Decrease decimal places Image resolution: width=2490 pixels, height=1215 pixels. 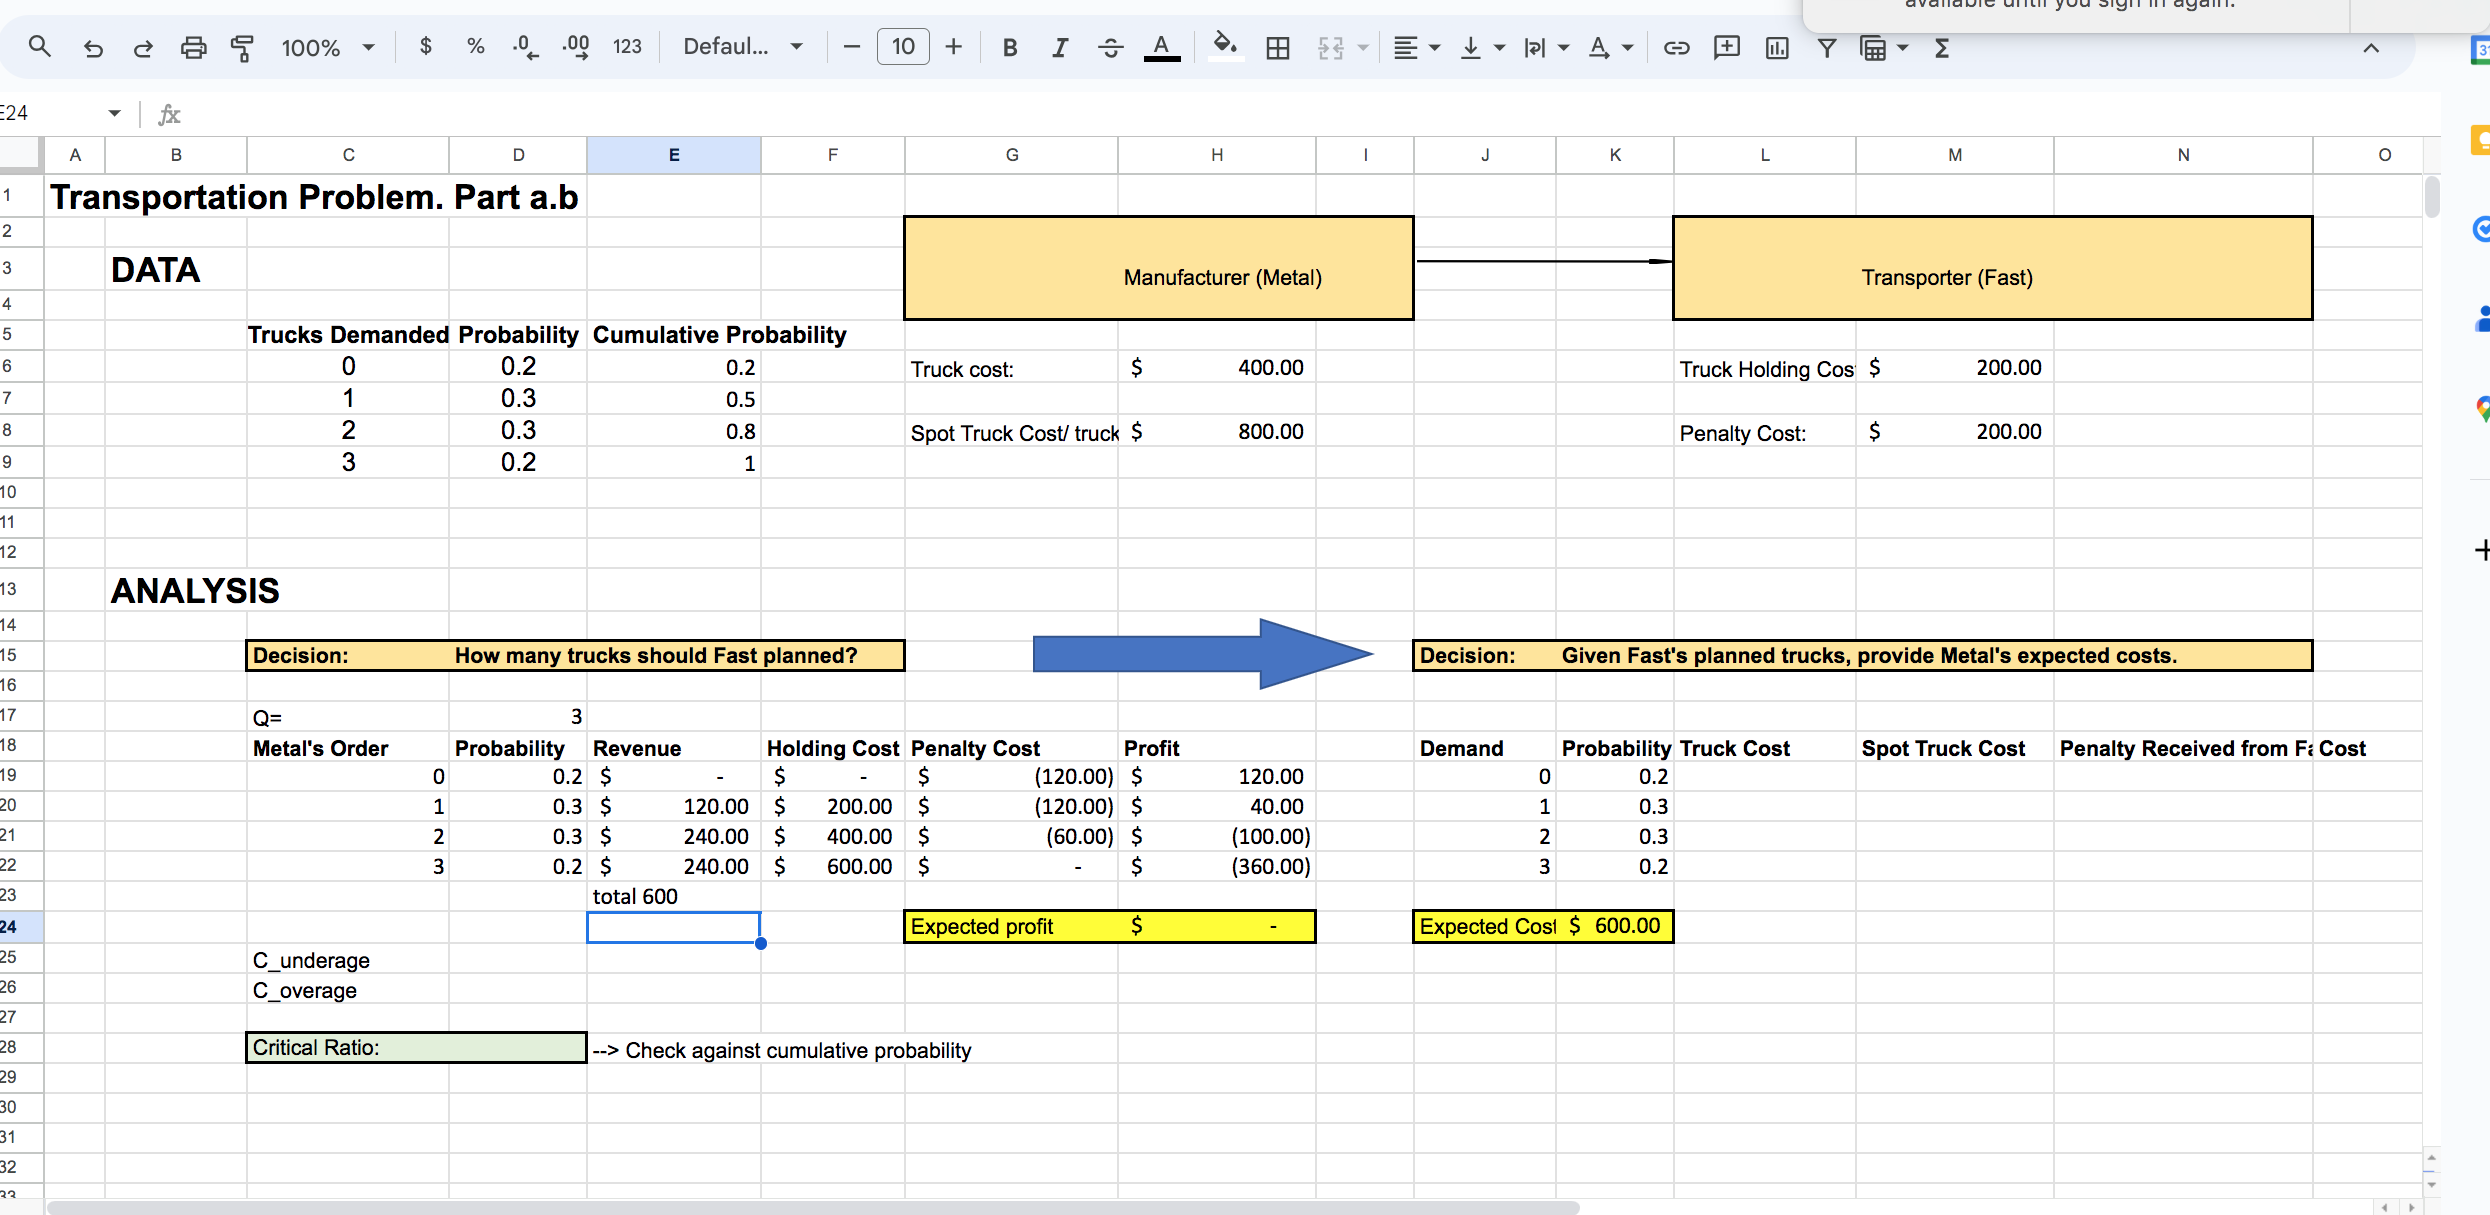tap(524, 47)
